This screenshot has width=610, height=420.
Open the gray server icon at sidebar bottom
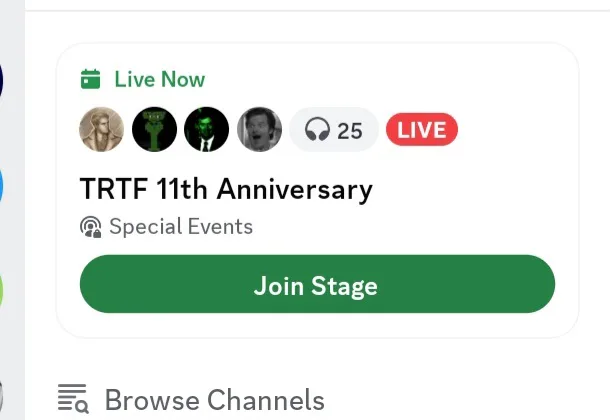(3, 395)
